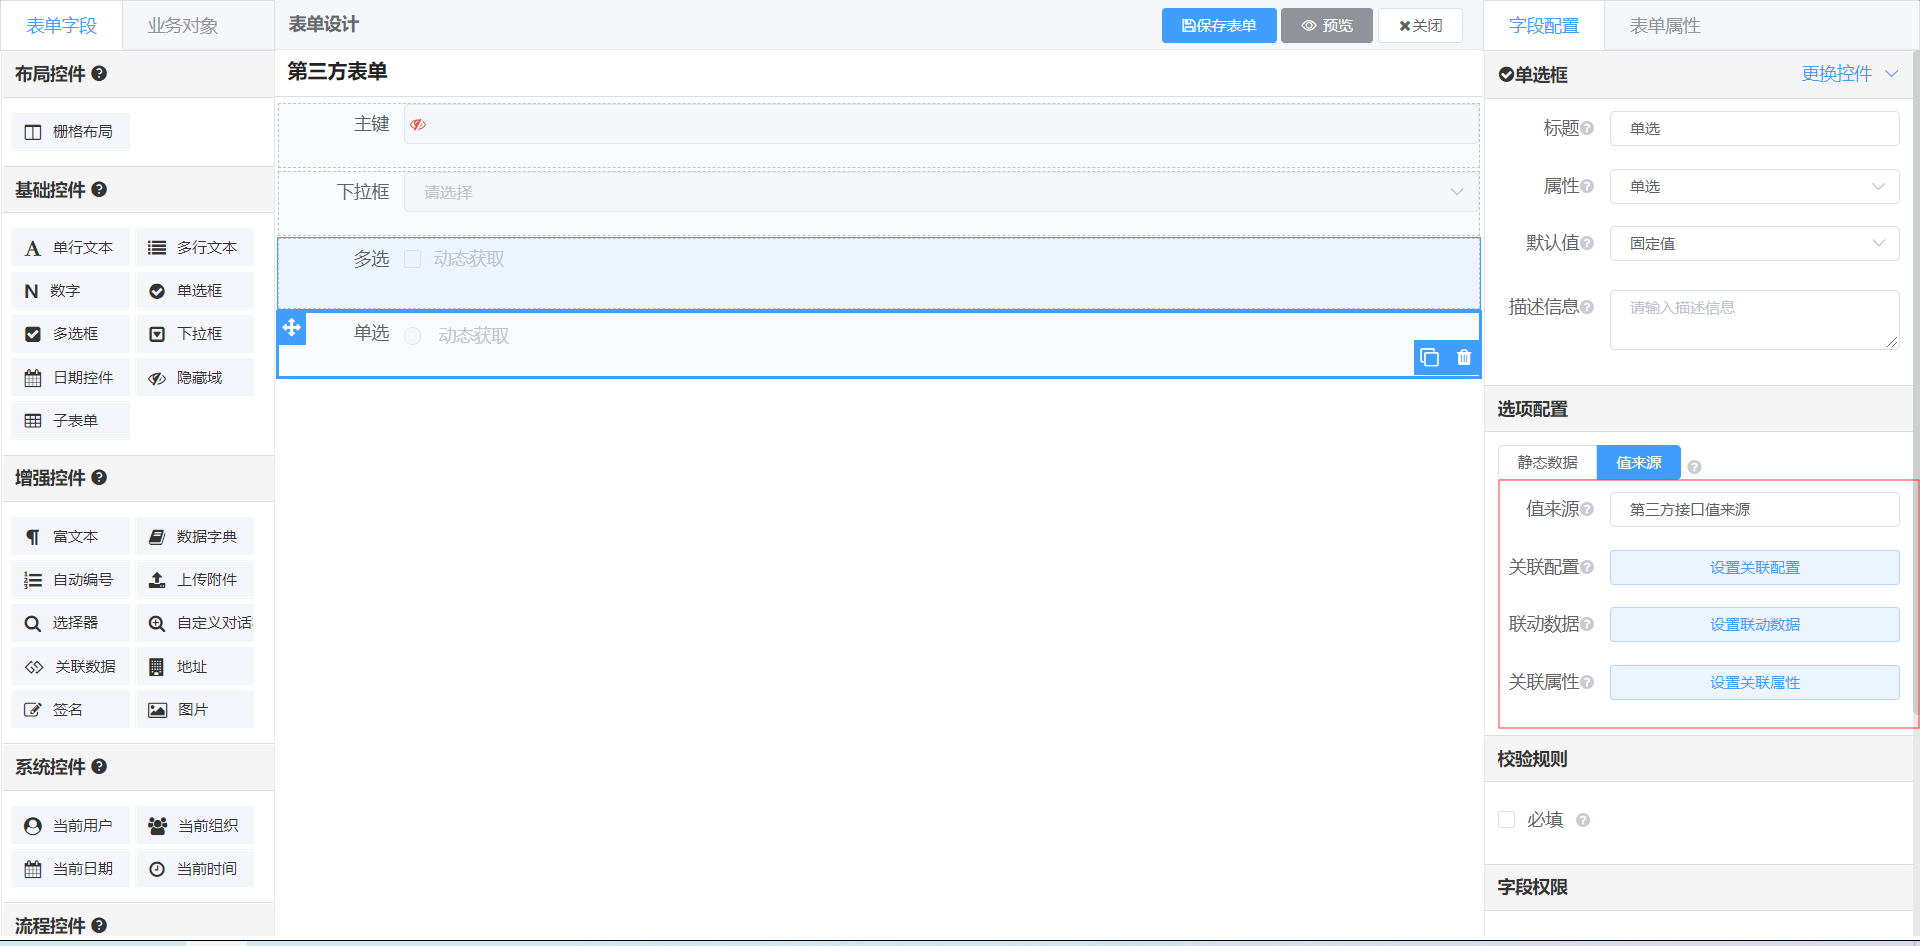The width and height of the screenshot is (1920, 946).
Task: Click help icon next to 值来源 tab
Action: (x=1694, y=467)
